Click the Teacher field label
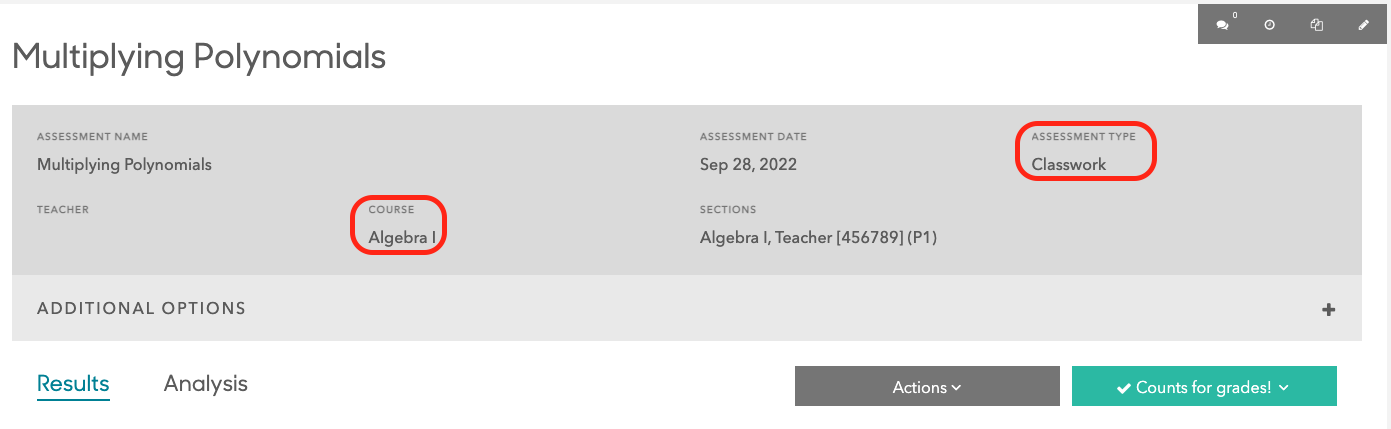The height and width of the screenshot is (429, 1391). [x=63, y=210]
